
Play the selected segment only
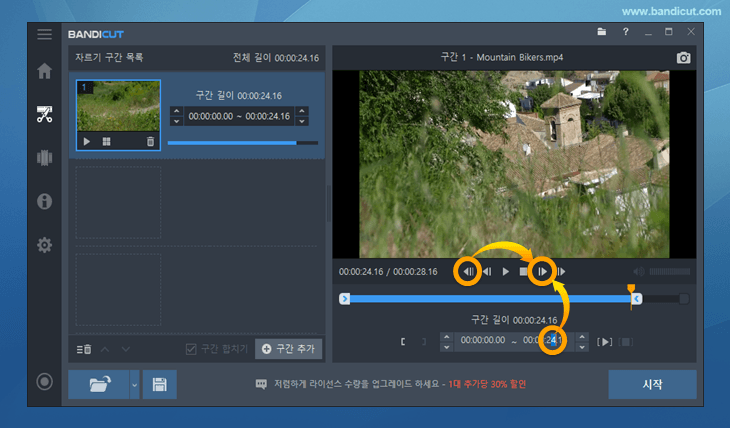click(604, 342)
